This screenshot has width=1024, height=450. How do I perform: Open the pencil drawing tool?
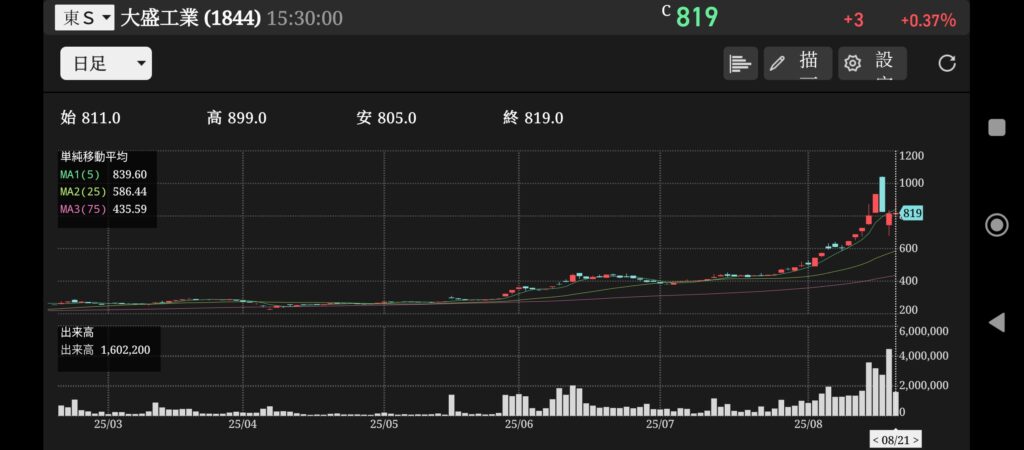pos(798,63)
